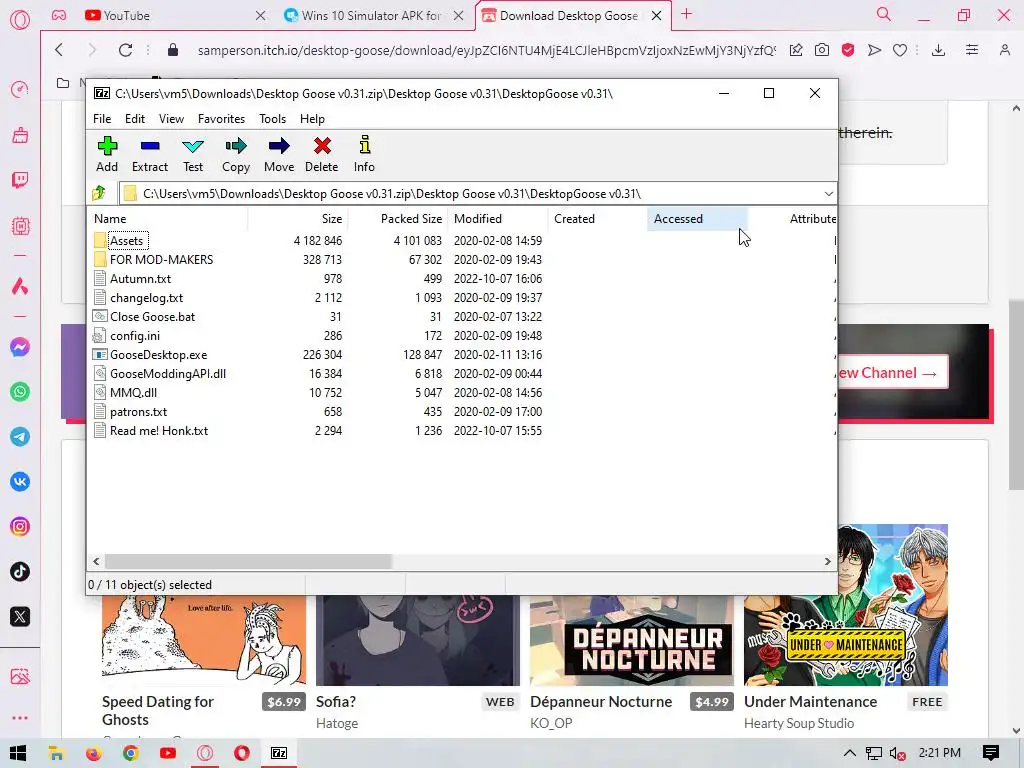Open TikTok in the Opera sidebar
The width and height of the screenshot is (1024, 768).
(20, 572)
